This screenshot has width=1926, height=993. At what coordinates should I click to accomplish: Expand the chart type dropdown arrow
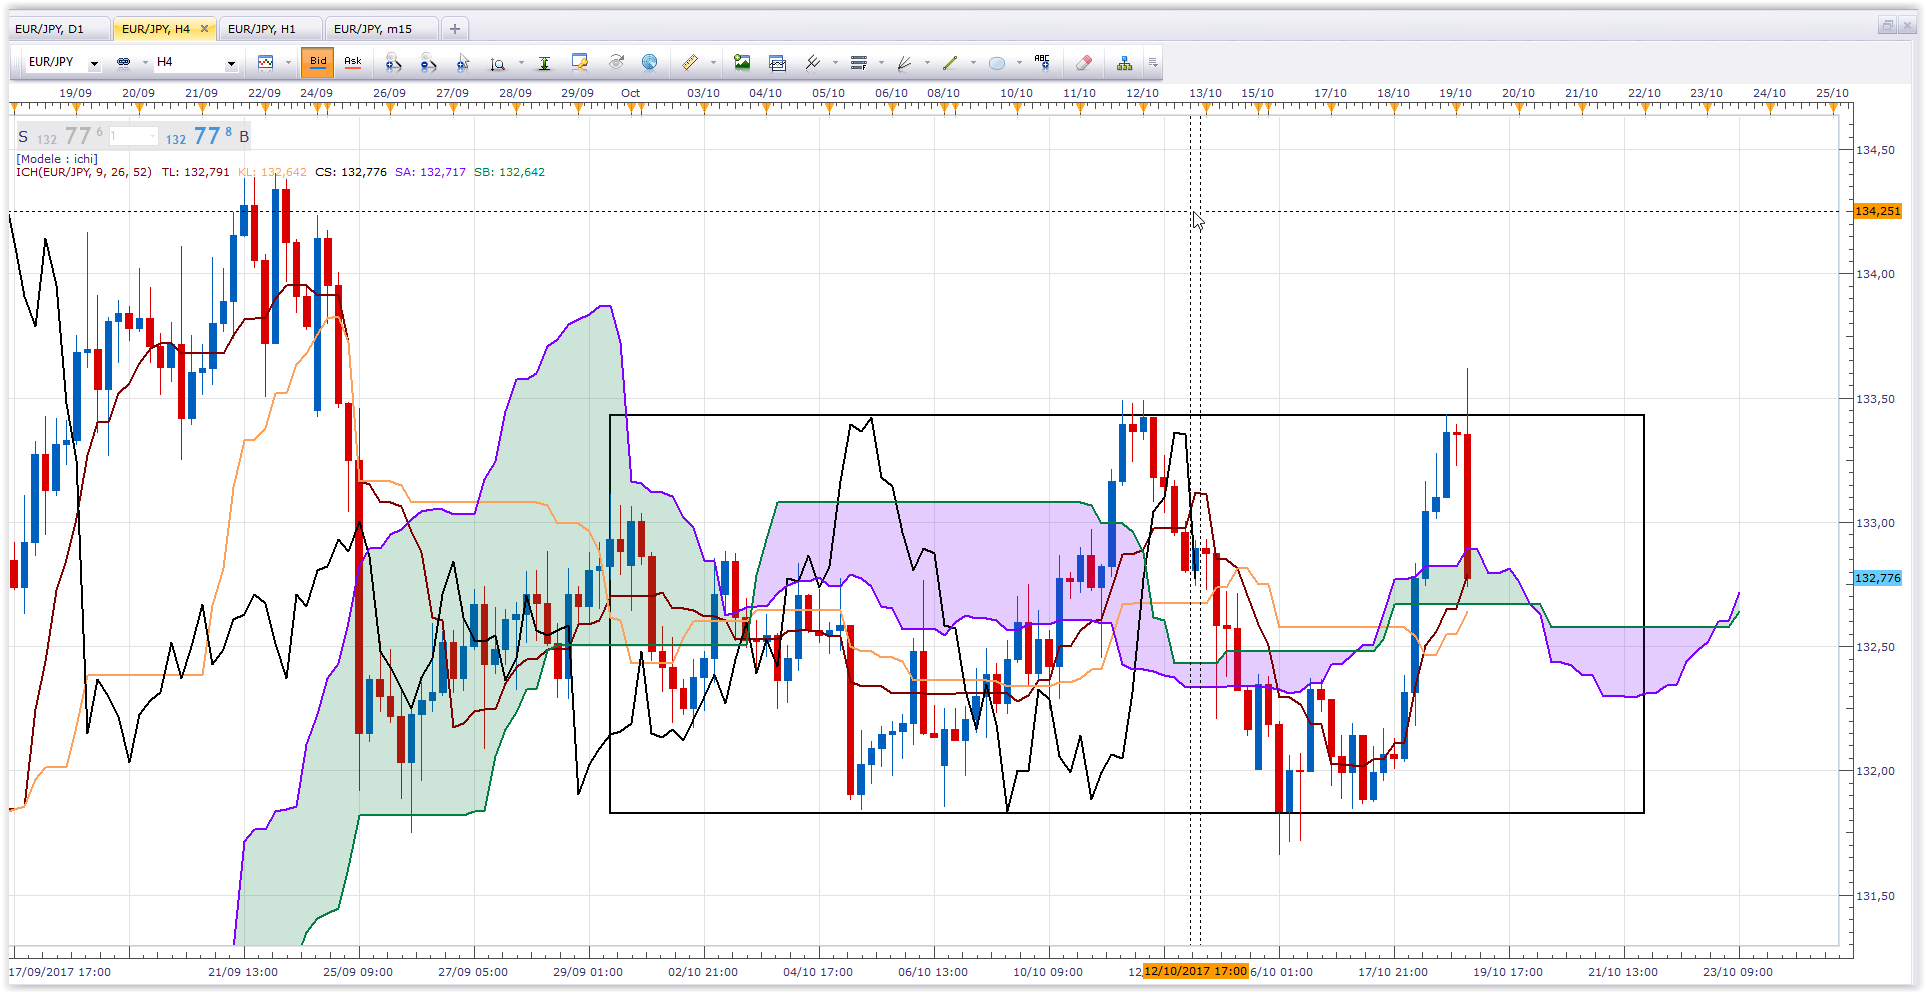(x=288, y=62)
